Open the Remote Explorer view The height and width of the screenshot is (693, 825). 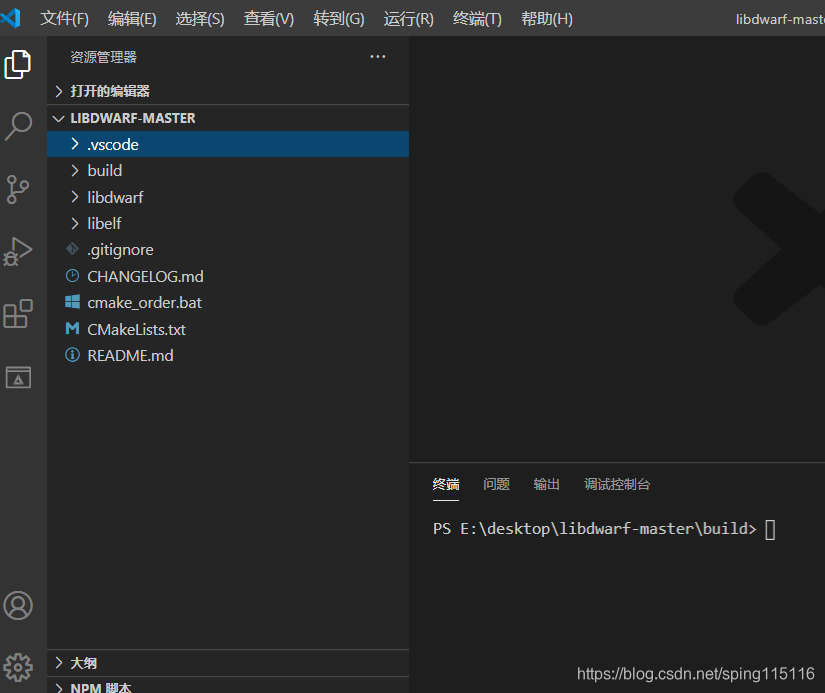(17, 377)
